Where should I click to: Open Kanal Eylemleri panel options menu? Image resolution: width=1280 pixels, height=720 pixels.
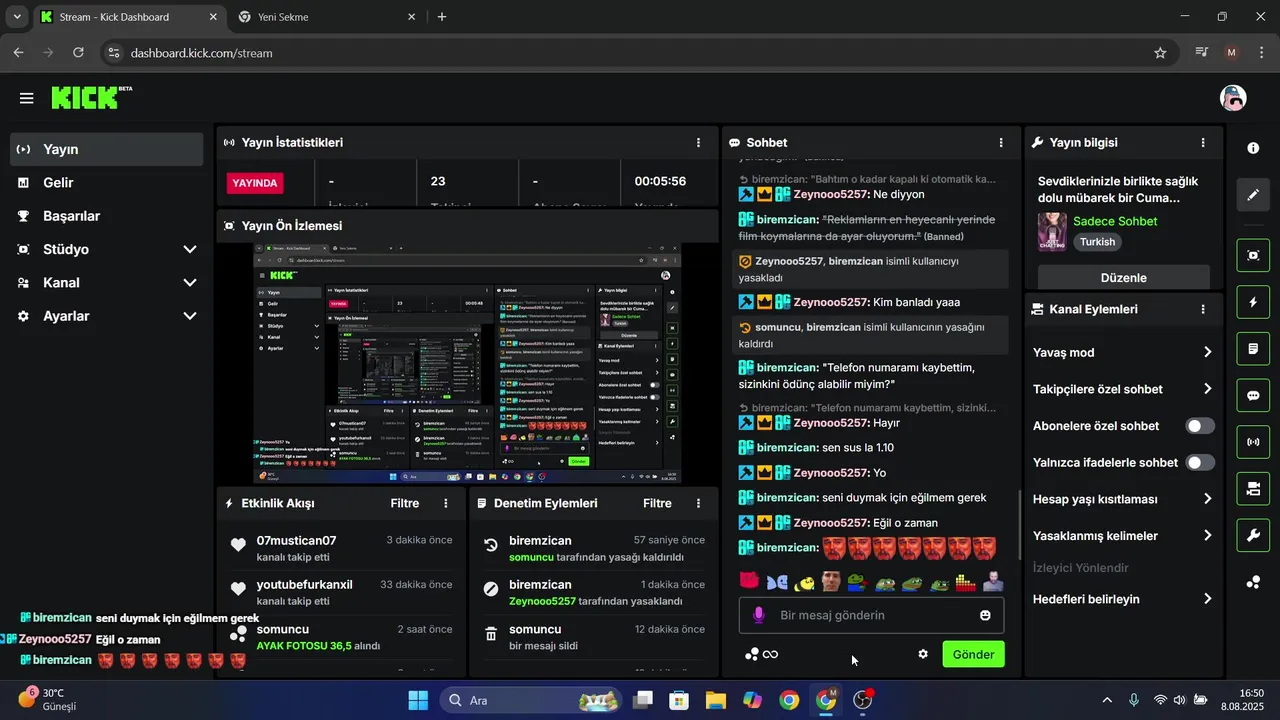click(x=1203, y=309)
